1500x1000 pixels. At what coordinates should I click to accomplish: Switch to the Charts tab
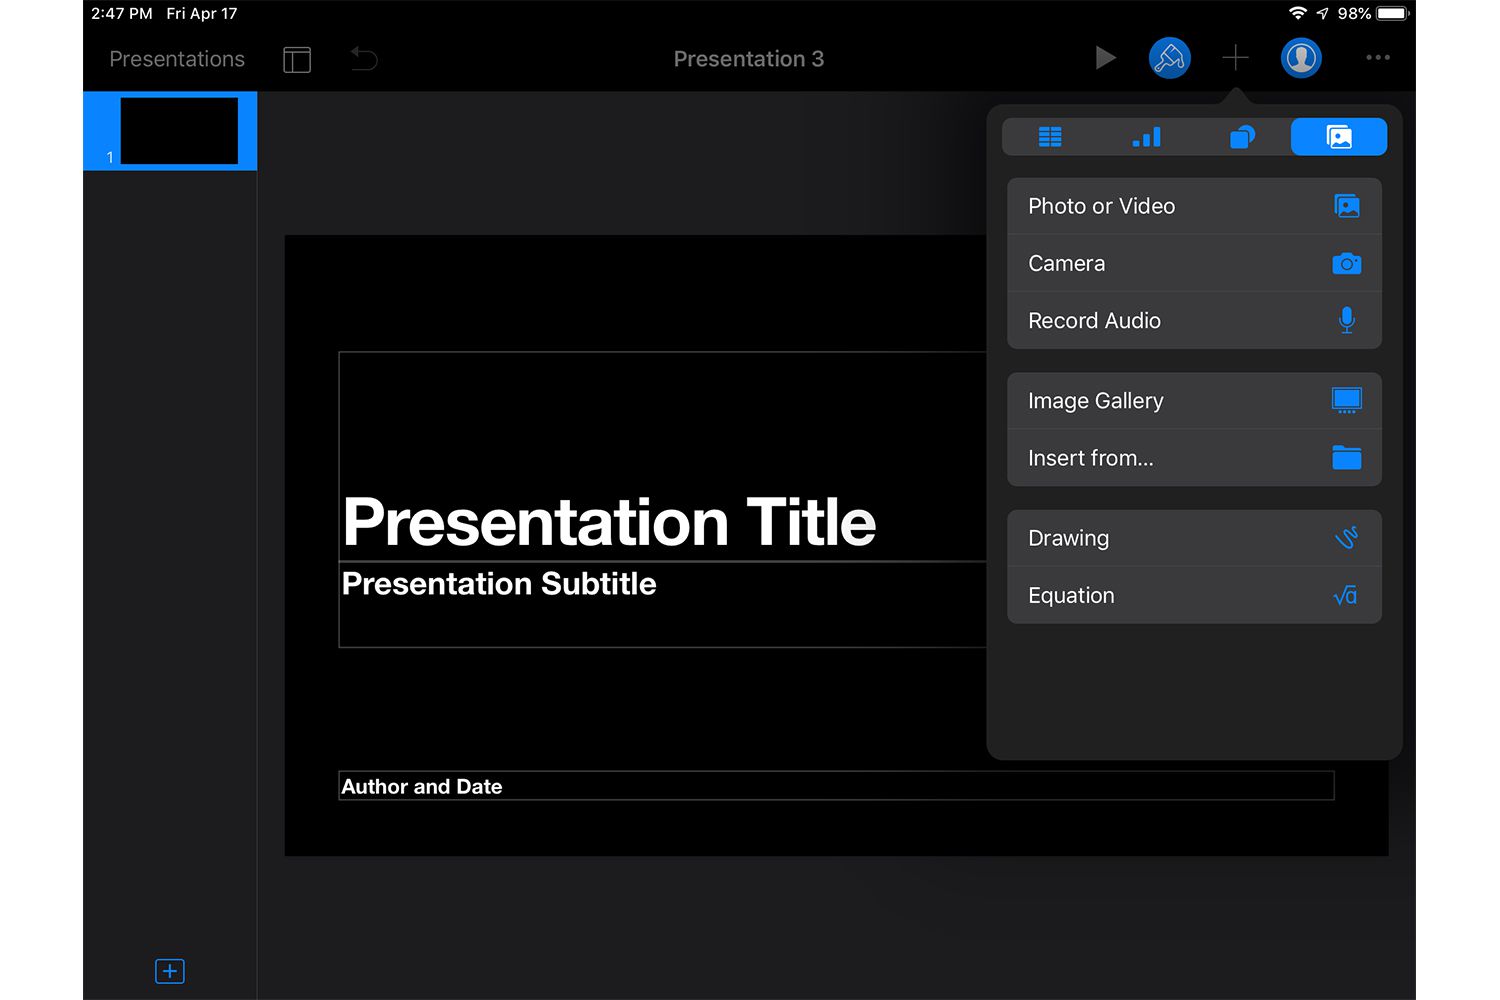(1146, 137)
